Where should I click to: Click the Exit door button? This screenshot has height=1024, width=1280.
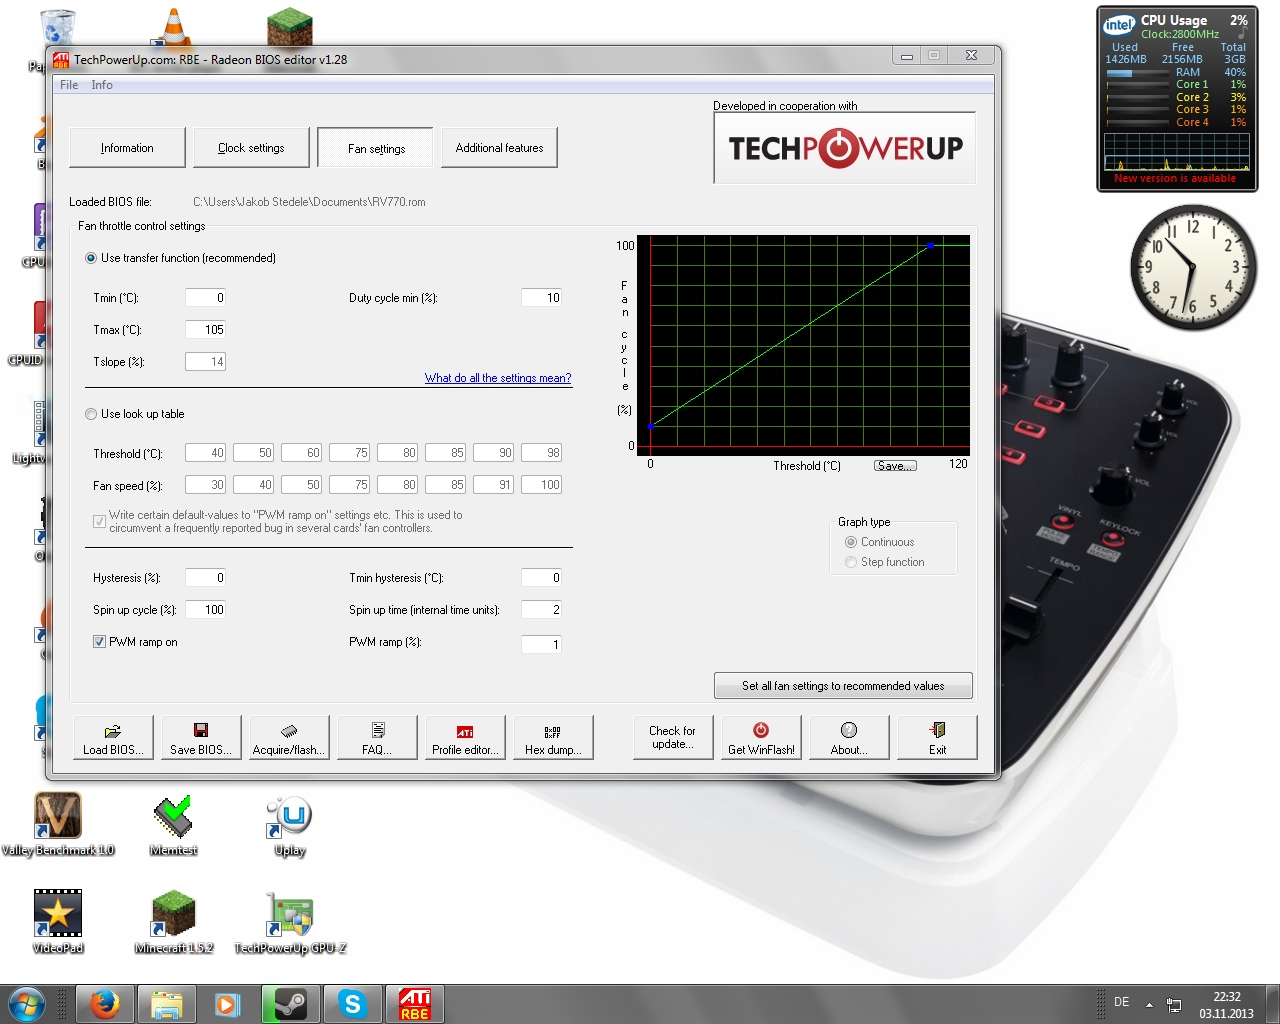pyautogui.click(x=937, y=738)
